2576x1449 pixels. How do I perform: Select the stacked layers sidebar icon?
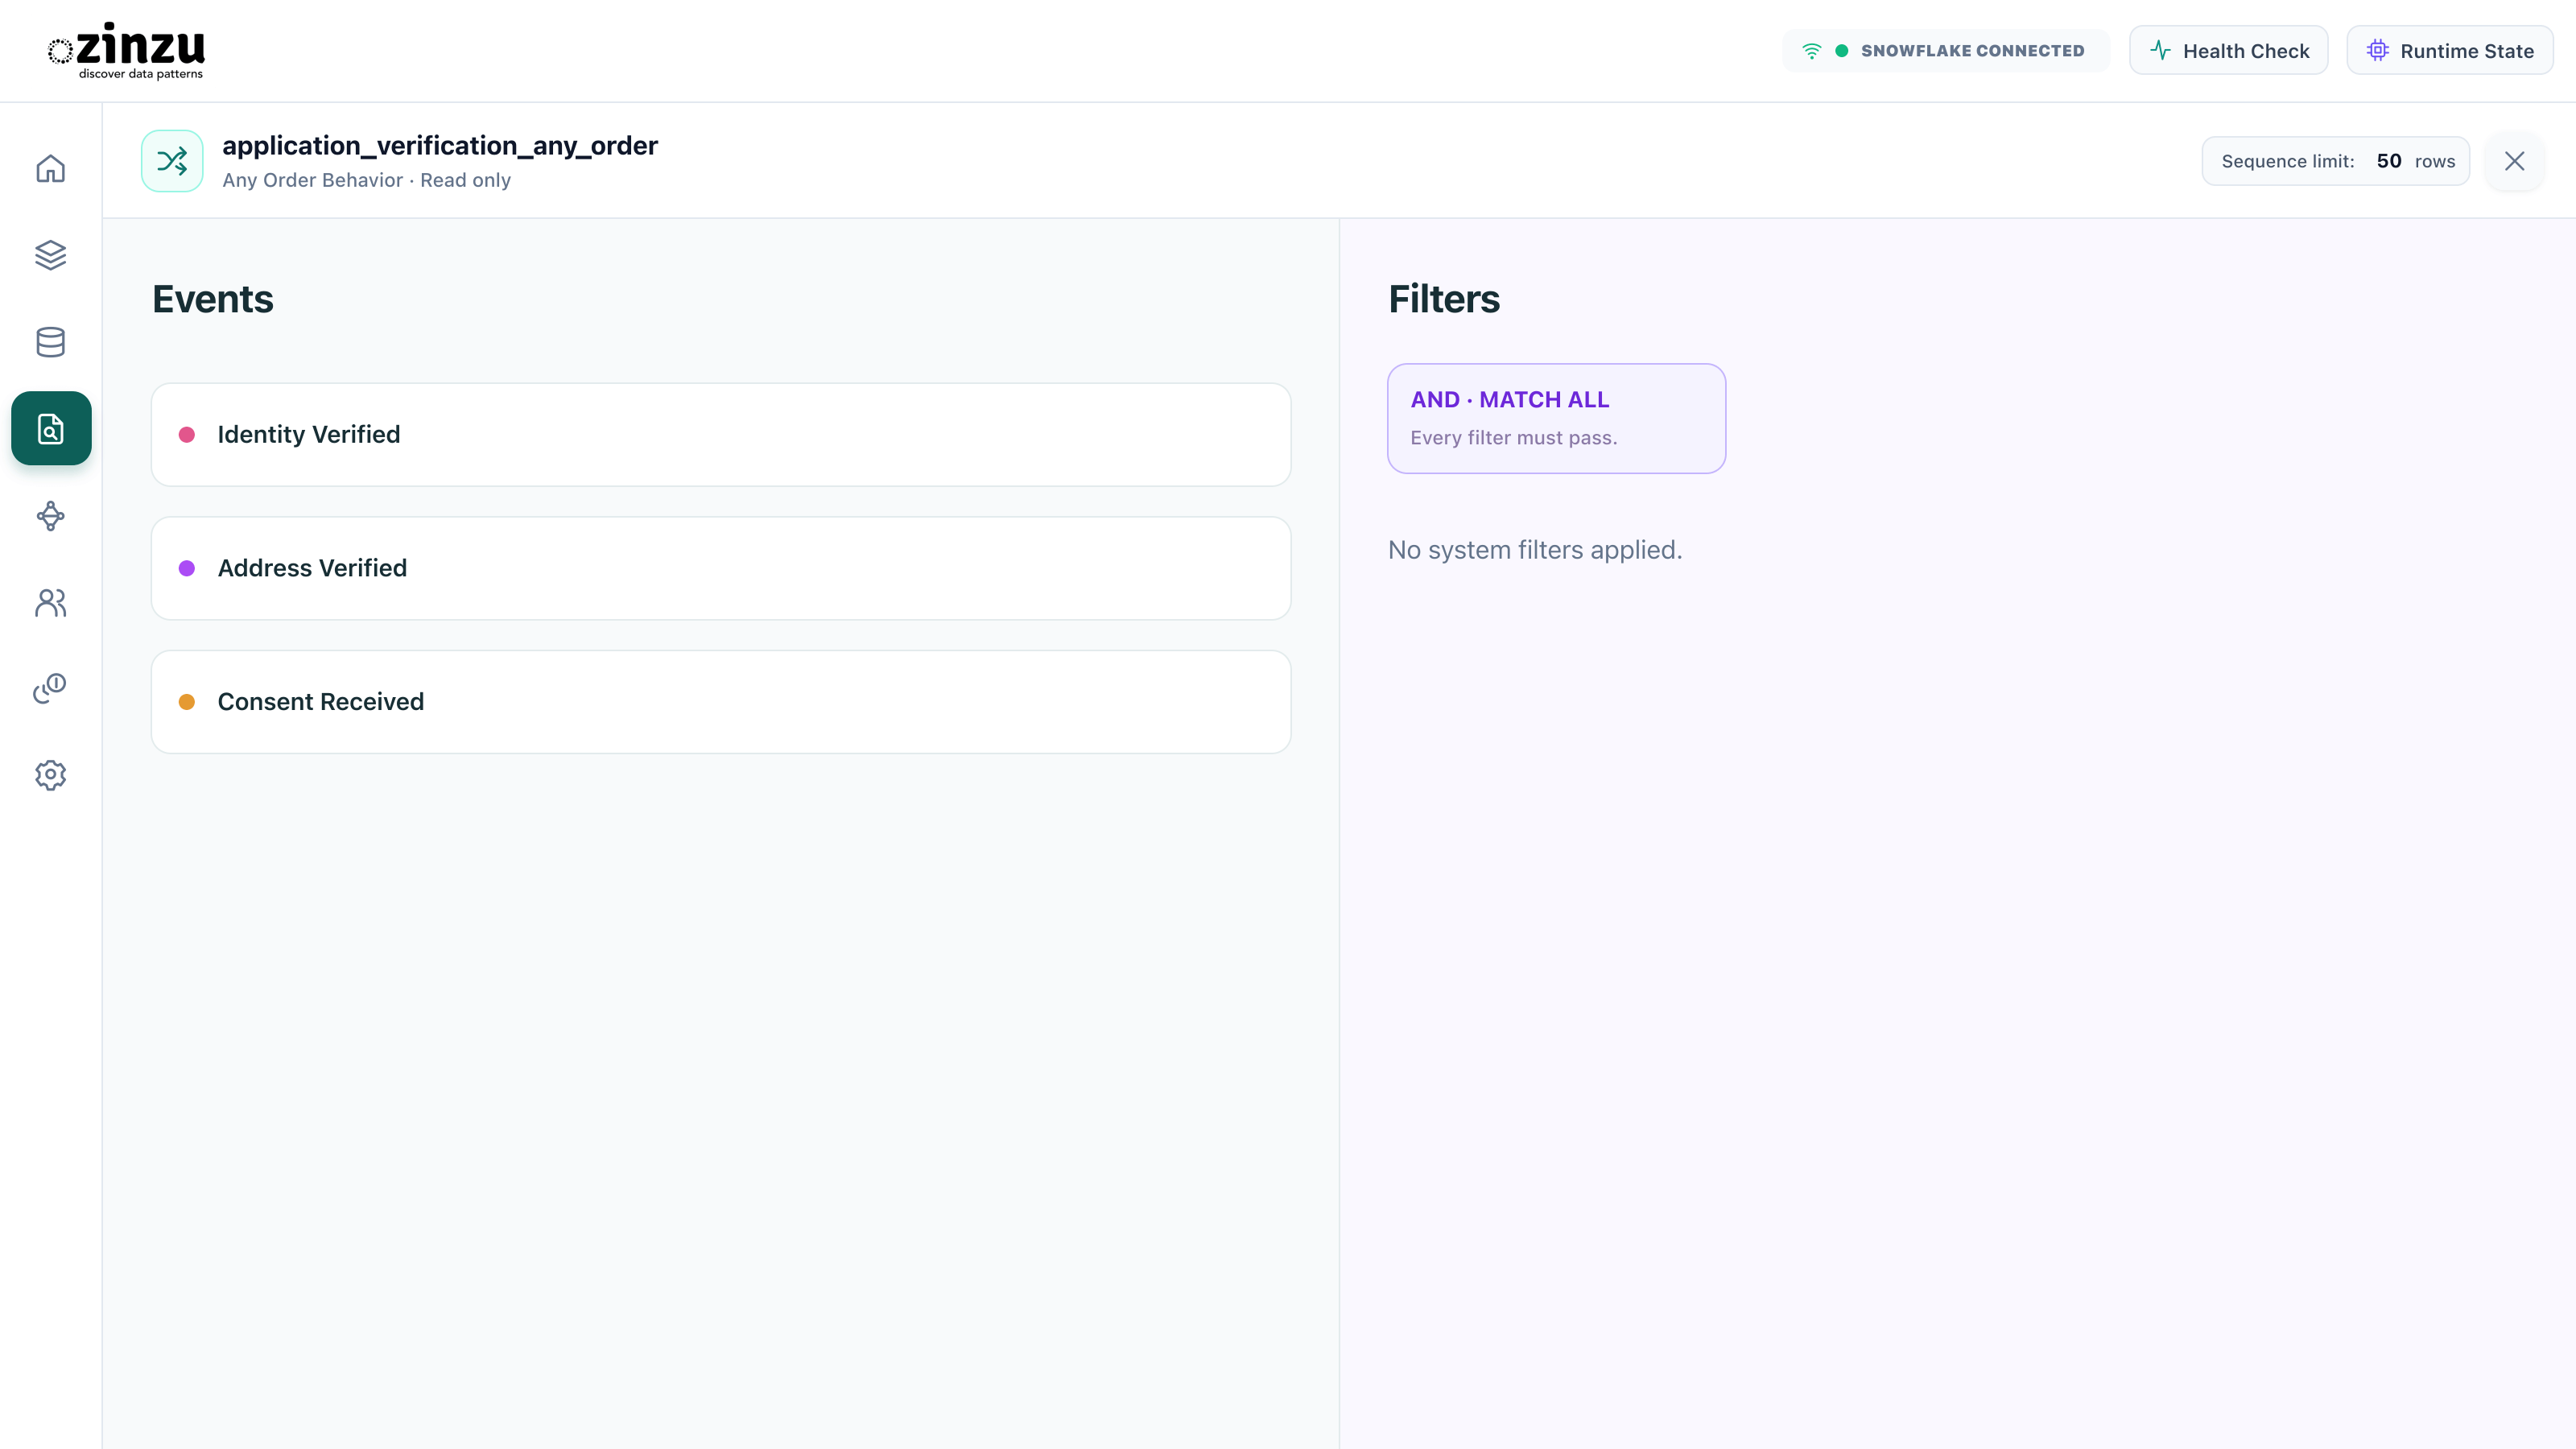(50, 255)
